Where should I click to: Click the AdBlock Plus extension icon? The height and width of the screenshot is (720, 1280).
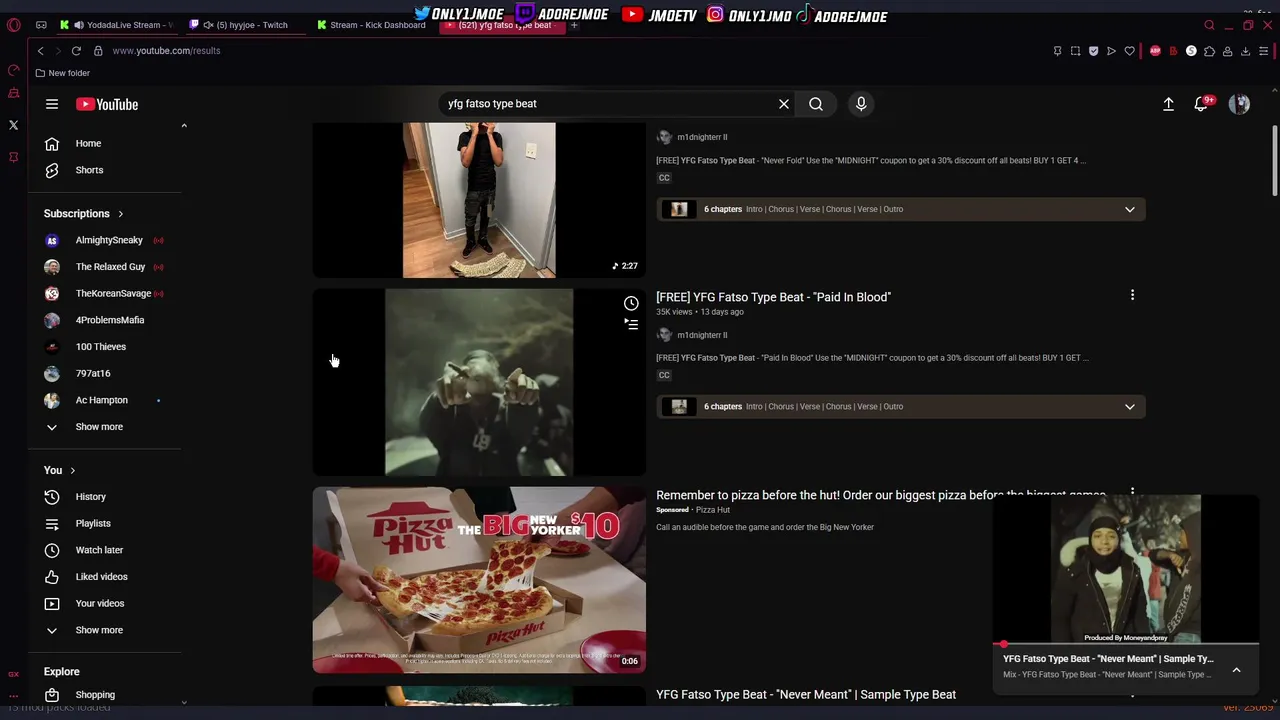(x=1155, y=51)
